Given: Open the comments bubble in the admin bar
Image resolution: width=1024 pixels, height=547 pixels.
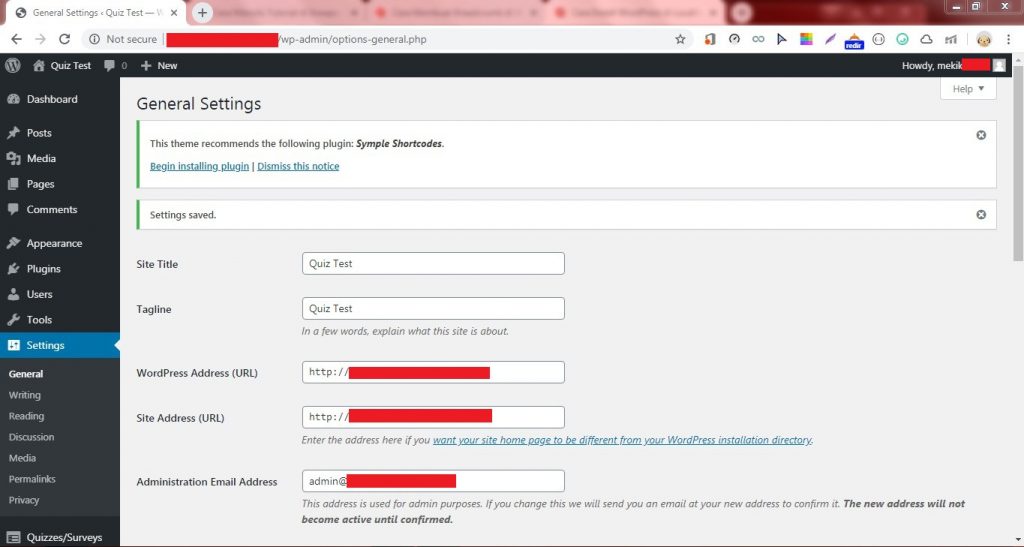Looking at the screenshot, I should tap(115, 65).
